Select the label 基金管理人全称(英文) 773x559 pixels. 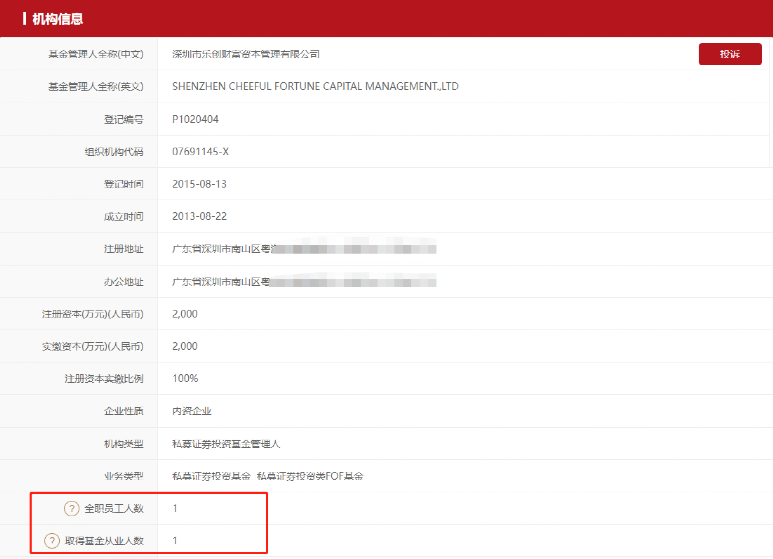(x=96, y=86)
